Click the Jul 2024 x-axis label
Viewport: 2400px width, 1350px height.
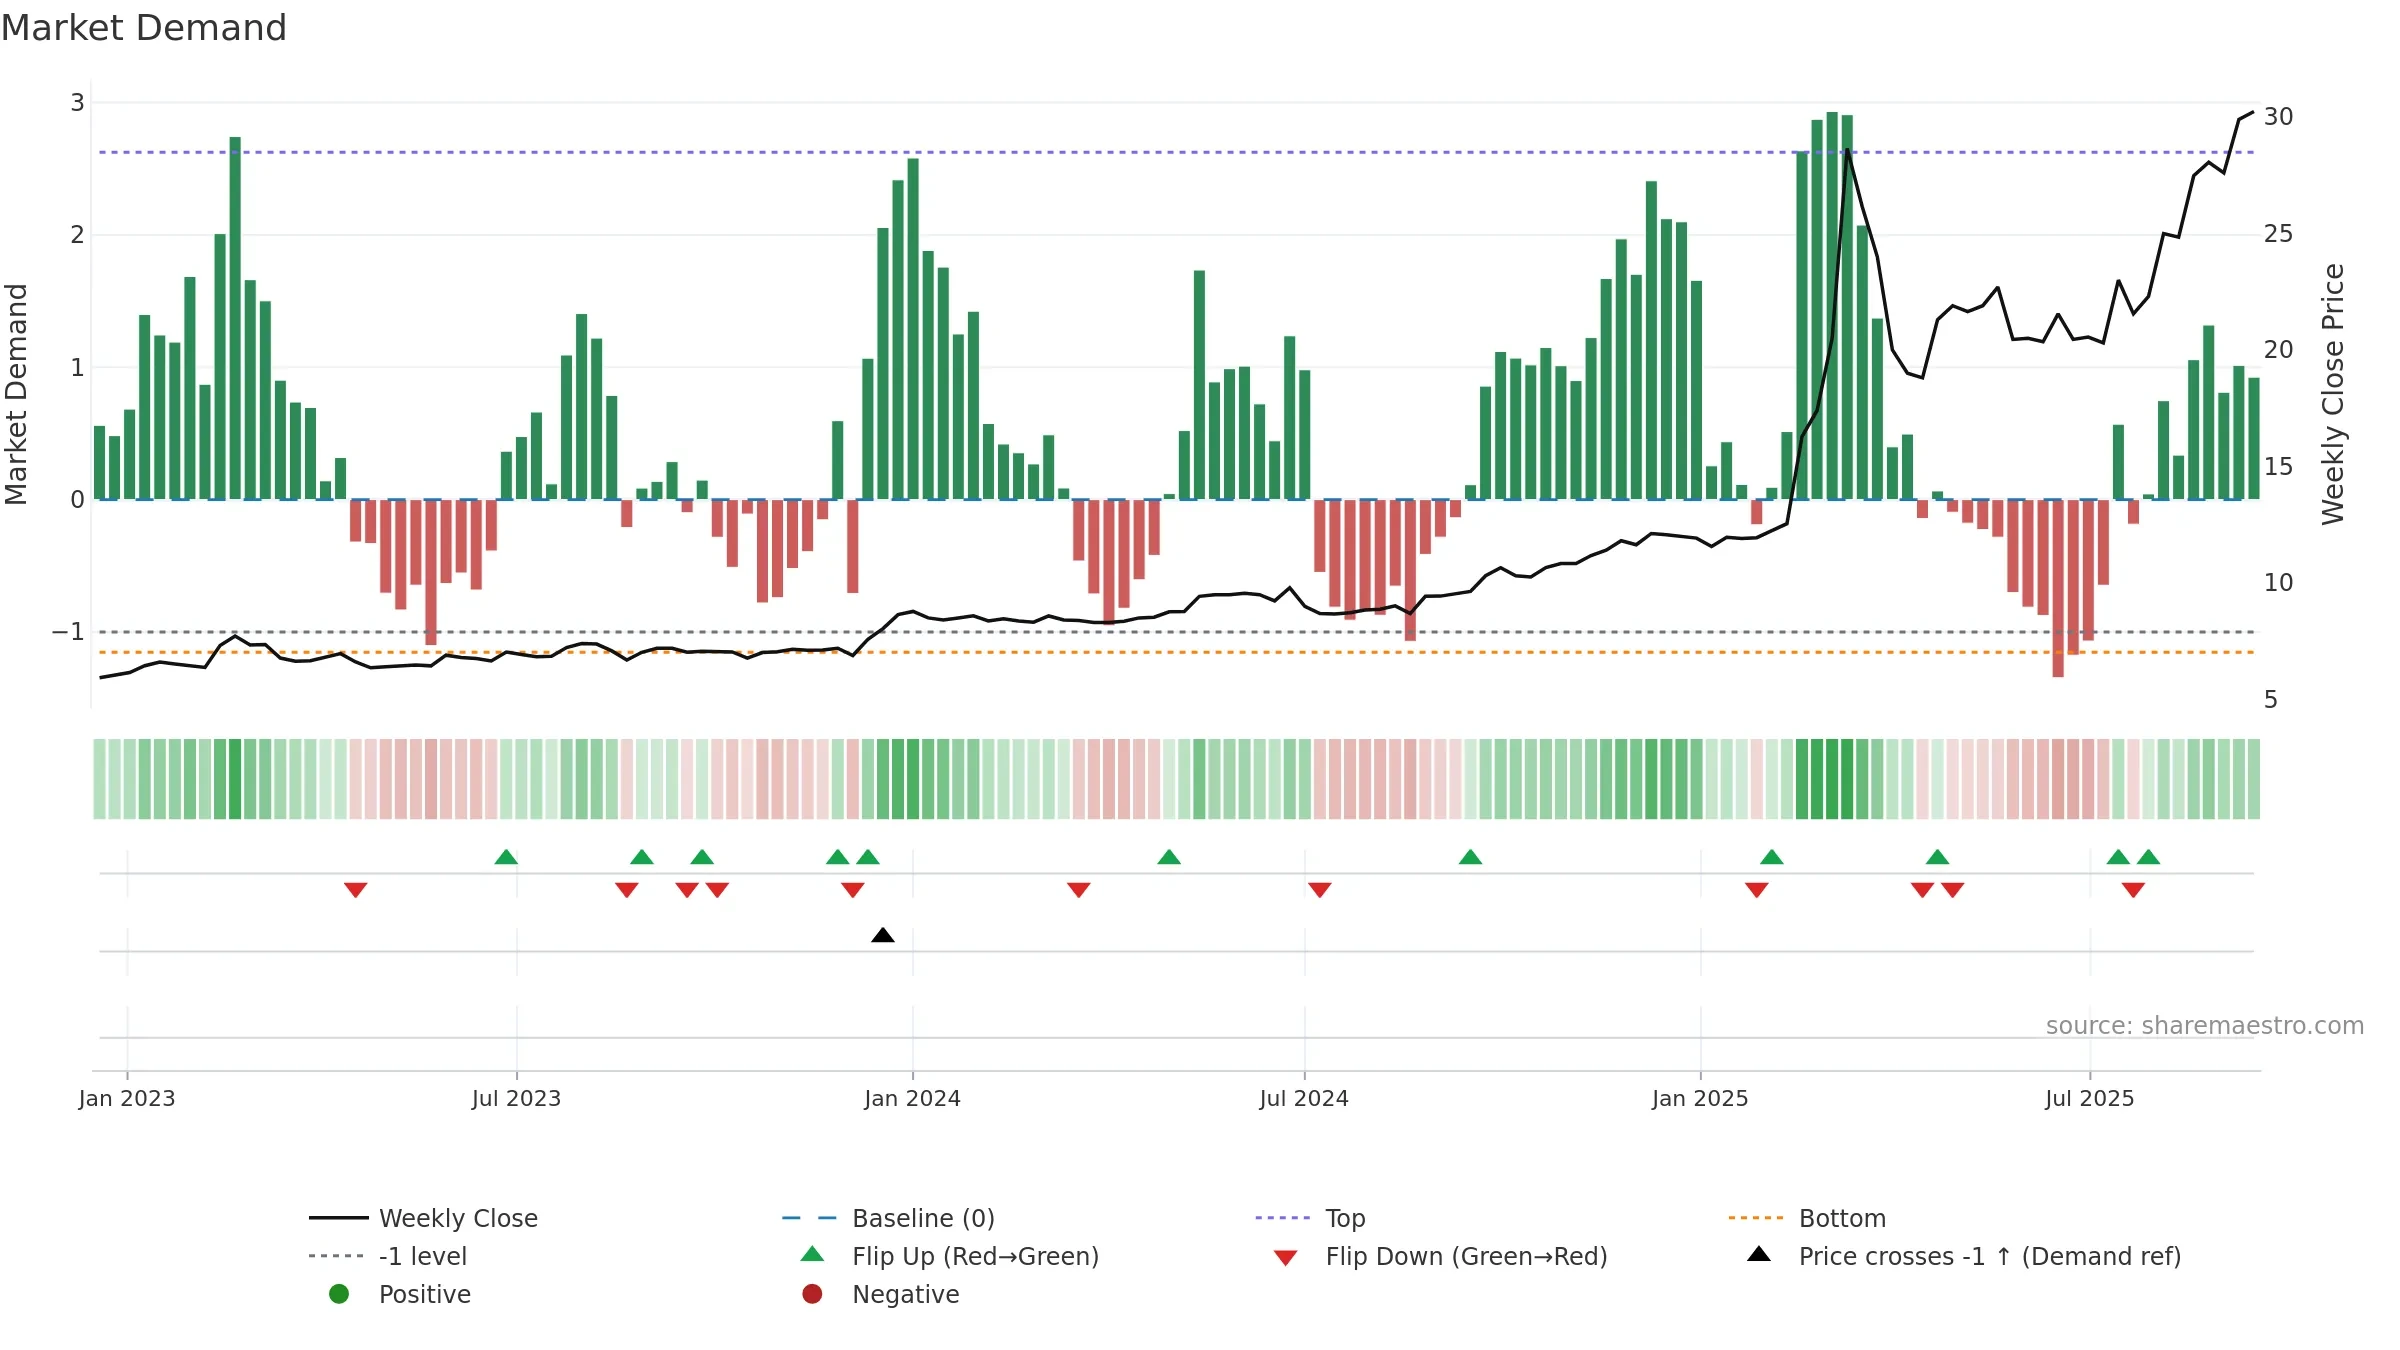[x=1304, y=1098]
